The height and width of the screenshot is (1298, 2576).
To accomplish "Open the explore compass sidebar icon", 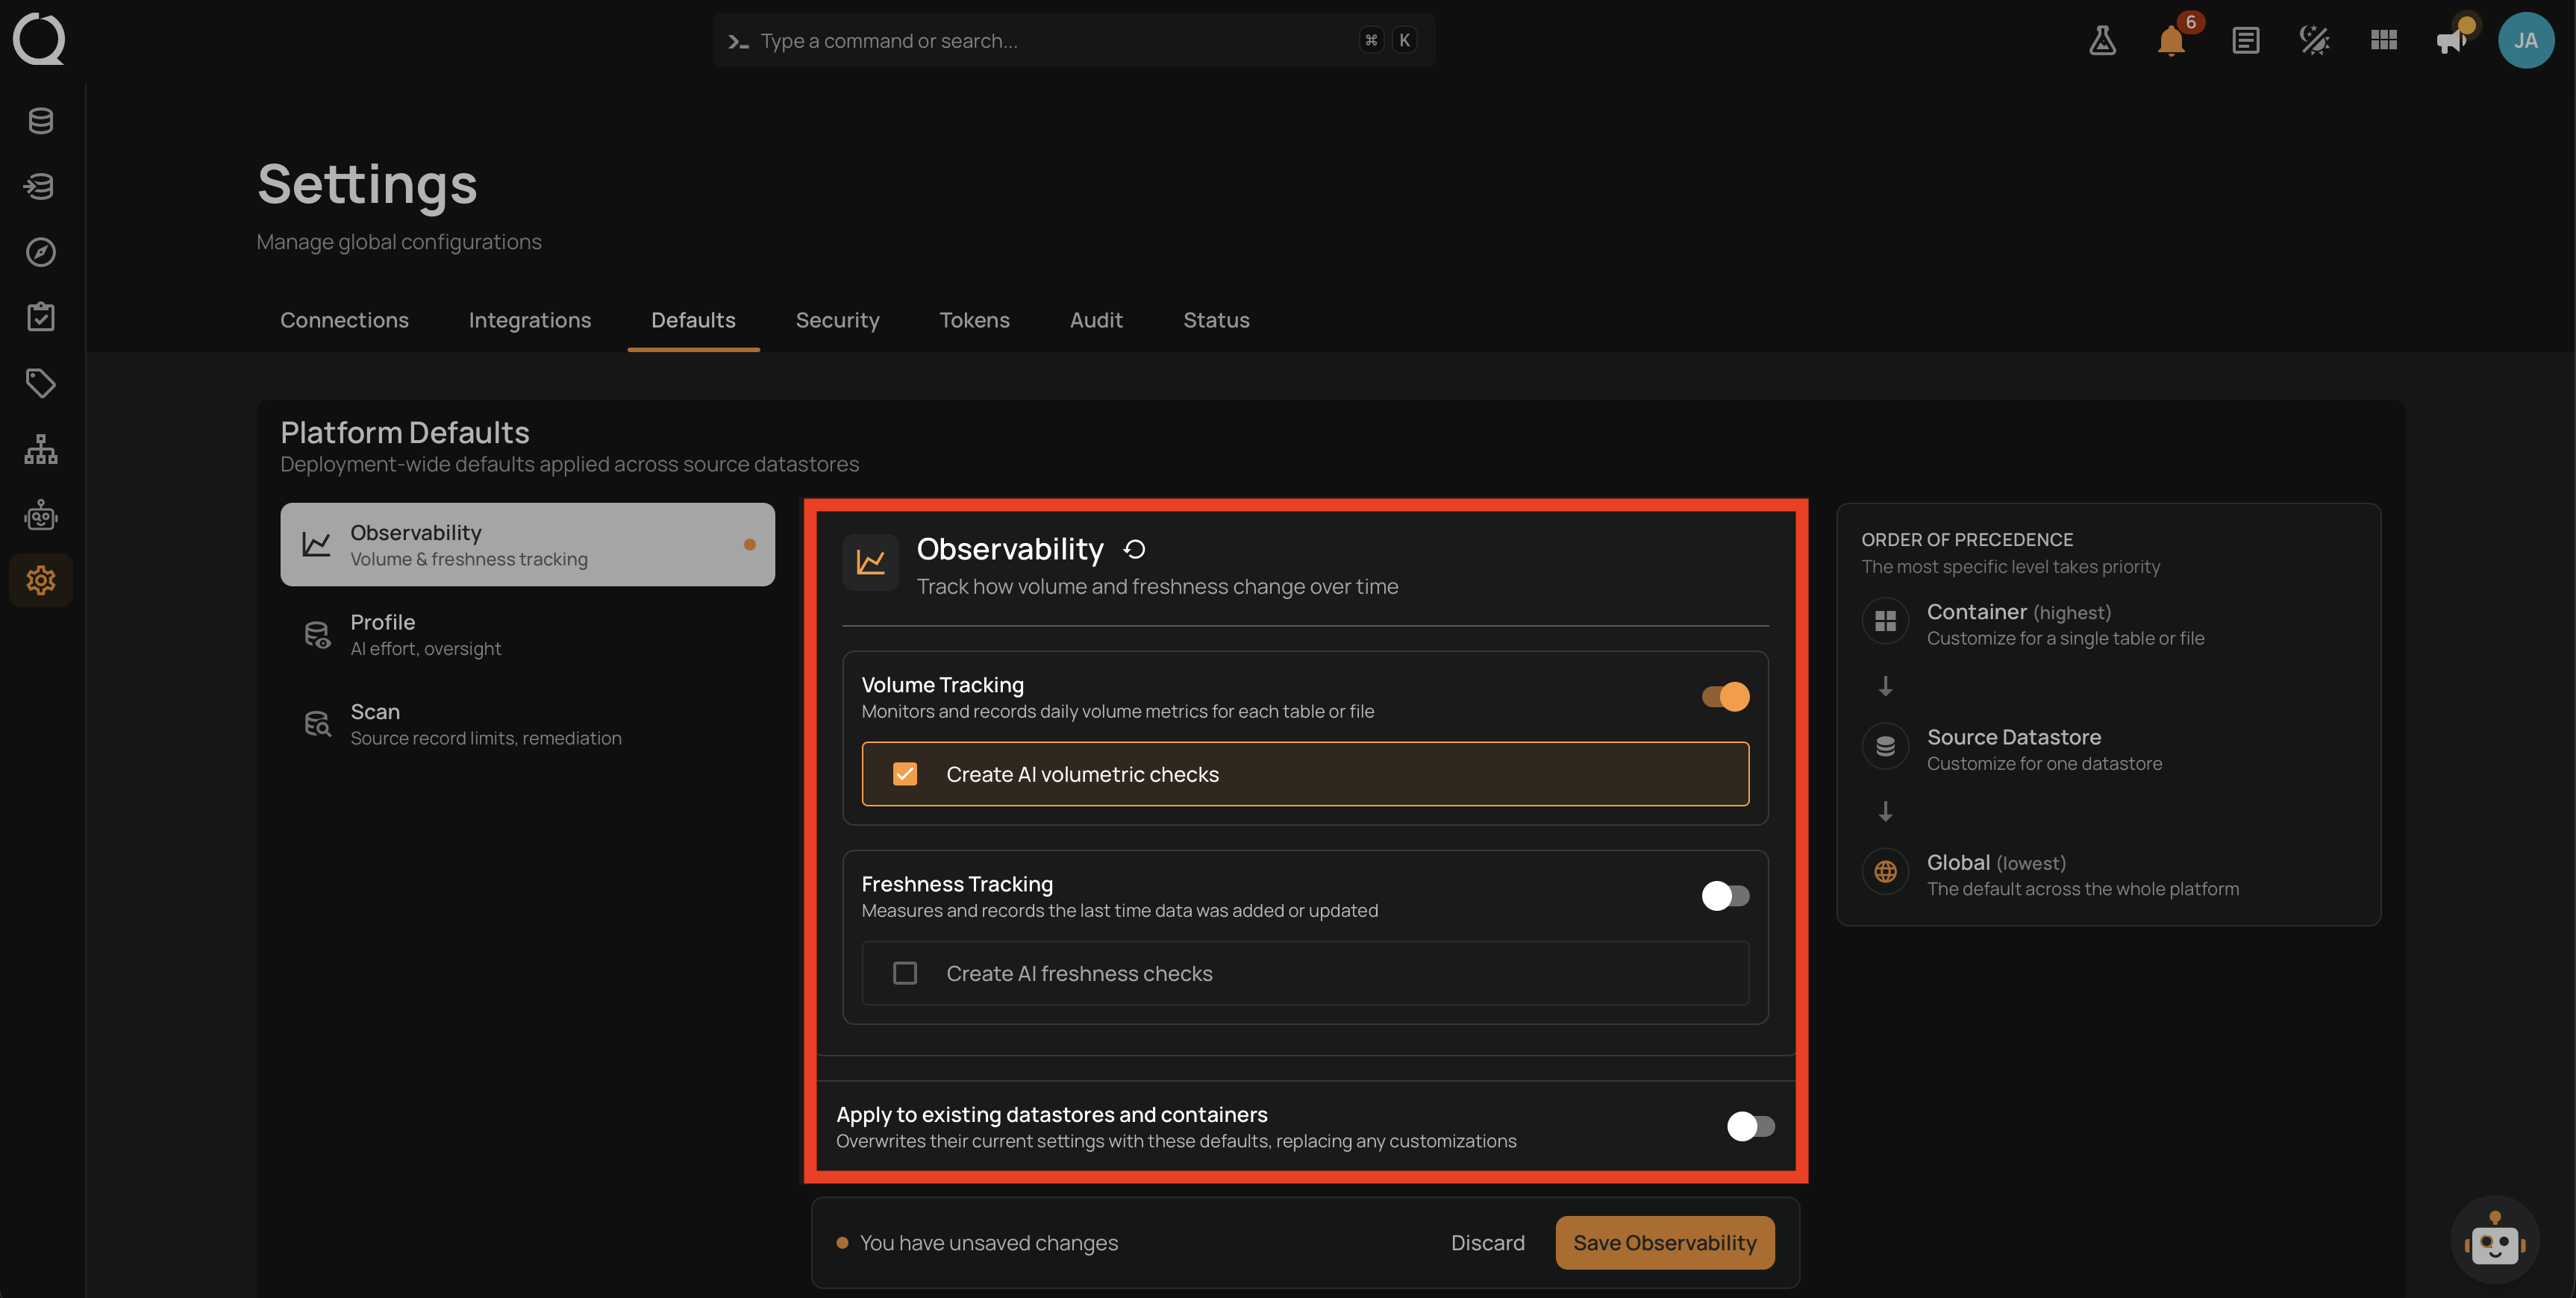I will 41,252.
